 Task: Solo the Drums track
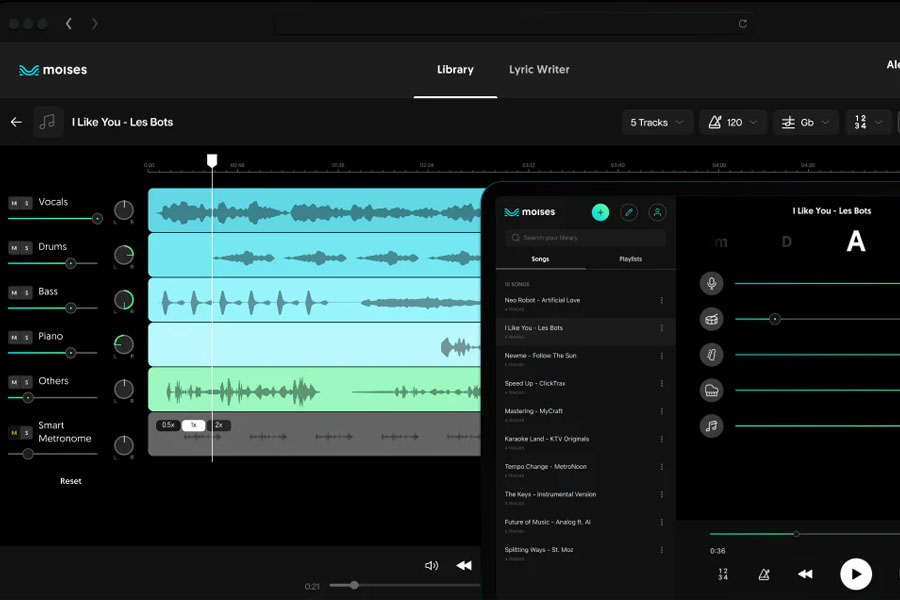tap(26, 248)
